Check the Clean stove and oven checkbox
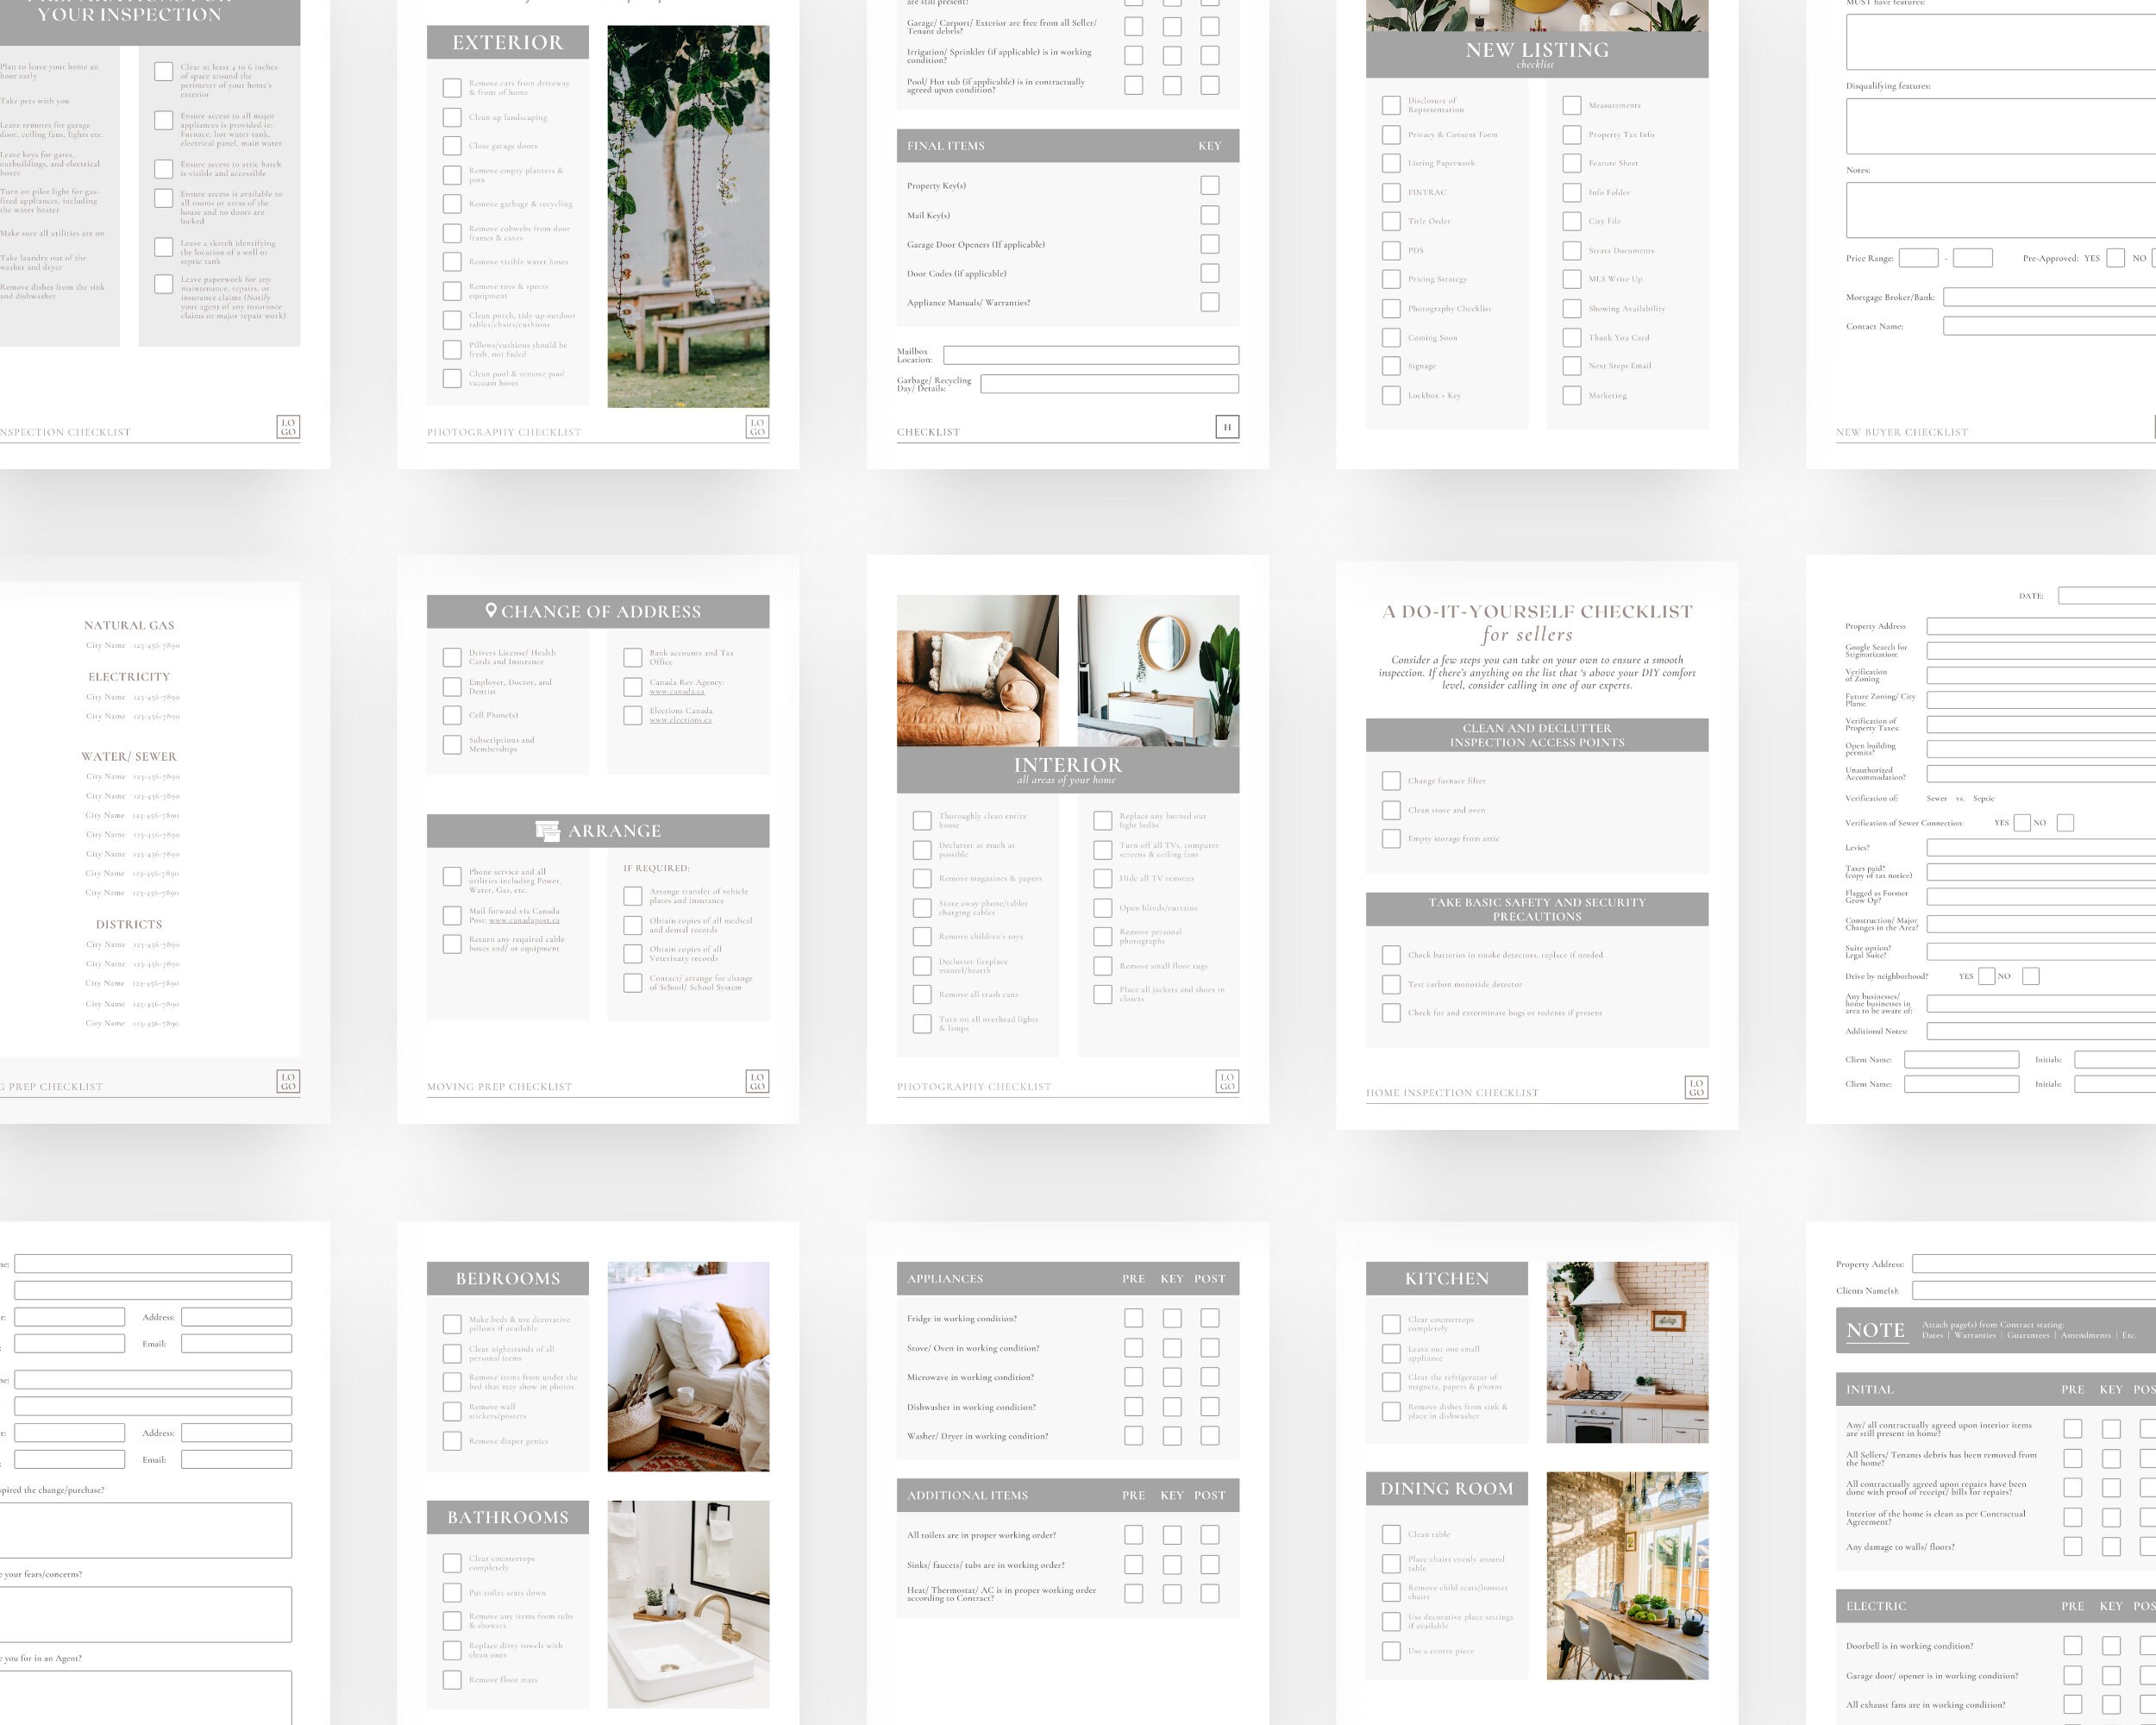2156x1725 pixels. click(1392, 811)
